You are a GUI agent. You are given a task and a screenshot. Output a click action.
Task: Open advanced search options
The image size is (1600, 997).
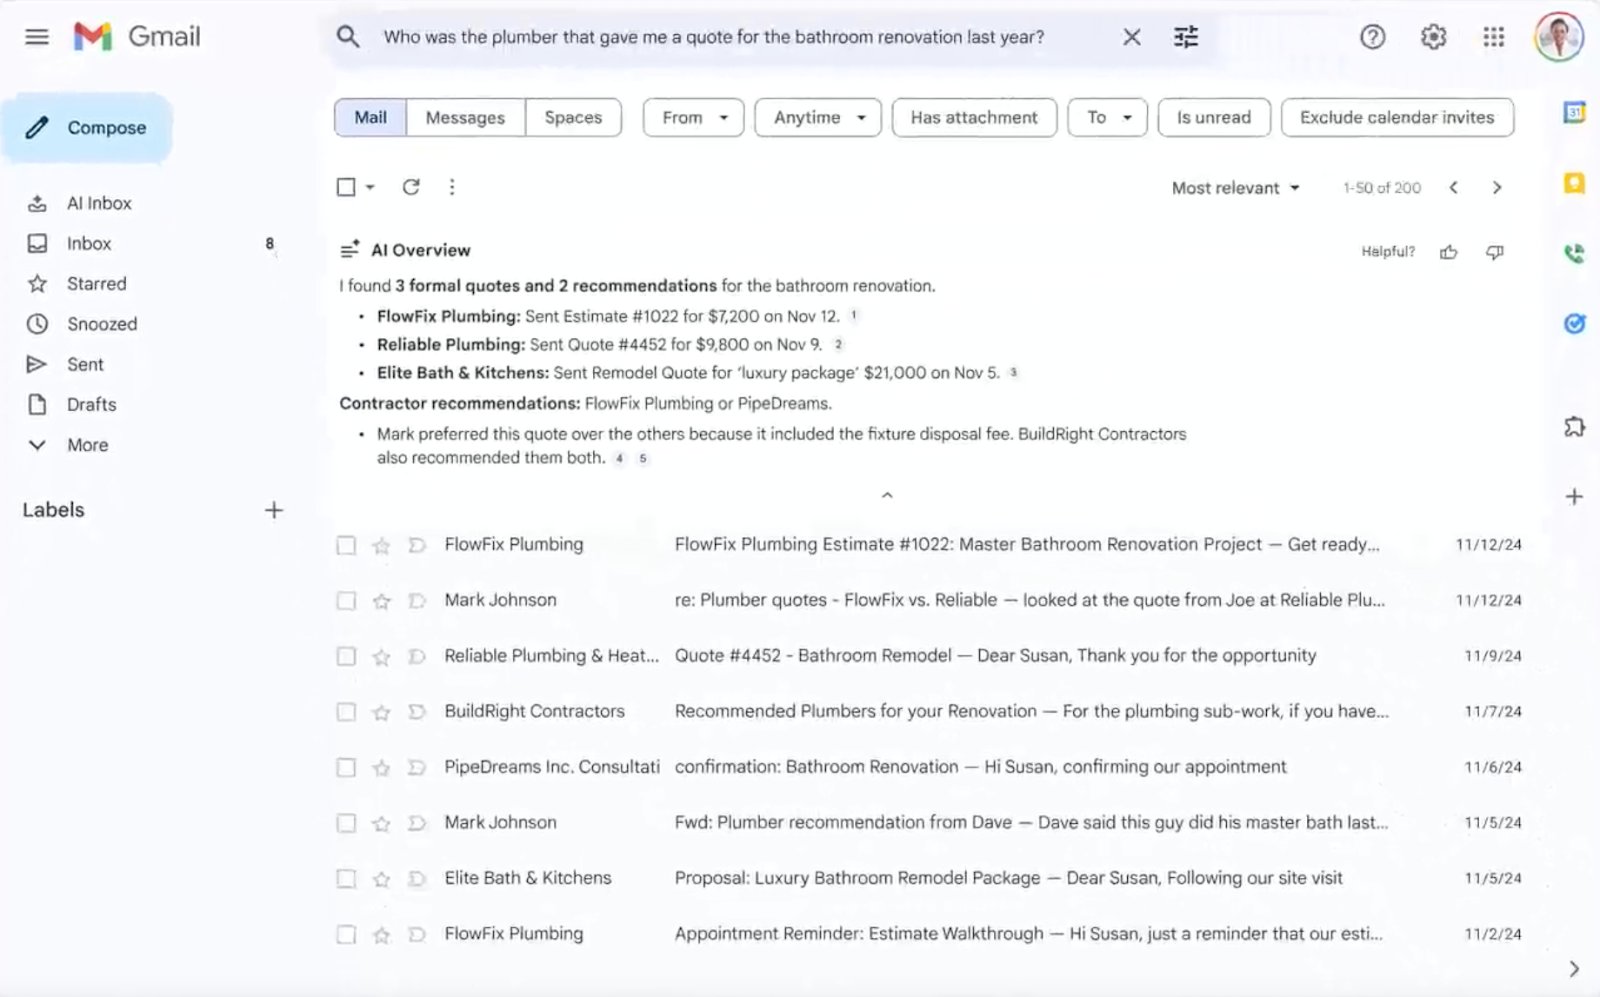coord(1185,36)
